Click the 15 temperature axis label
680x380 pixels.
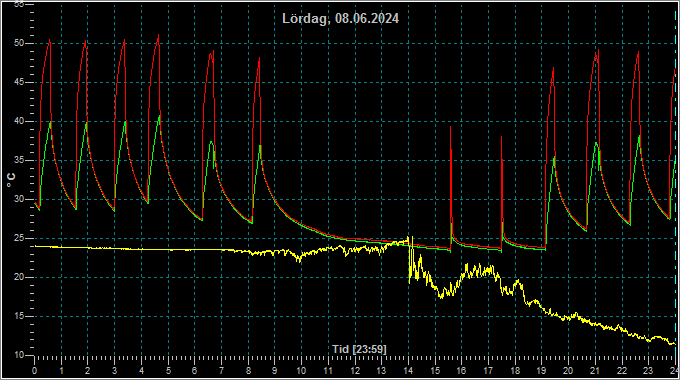(19, 316)
